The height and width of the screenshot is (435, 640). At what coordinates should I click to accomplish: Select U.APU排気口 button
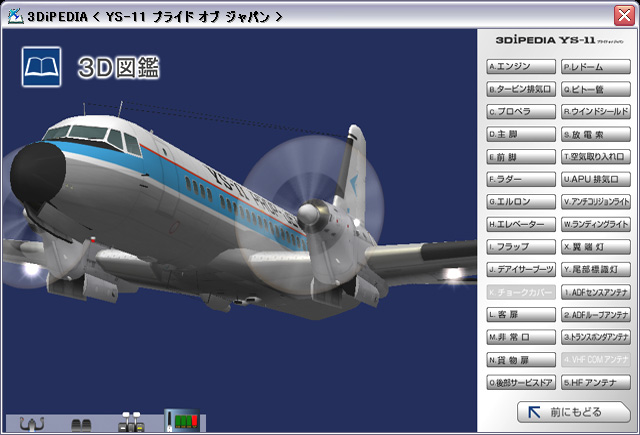pyautogui.click(x=596, y=179)
